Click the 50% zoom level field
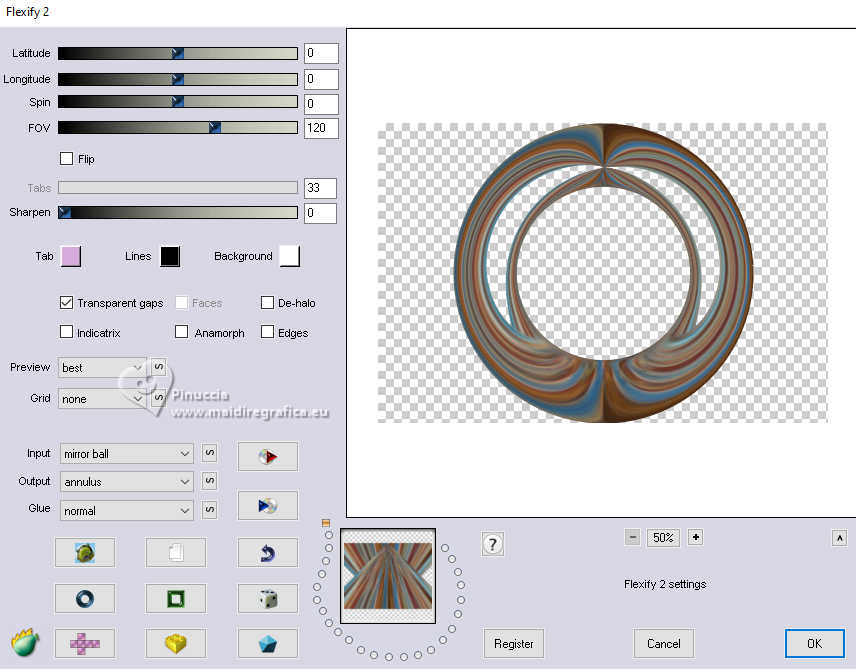This screenshot has width=856, height=669. click(x=663, y=537)
